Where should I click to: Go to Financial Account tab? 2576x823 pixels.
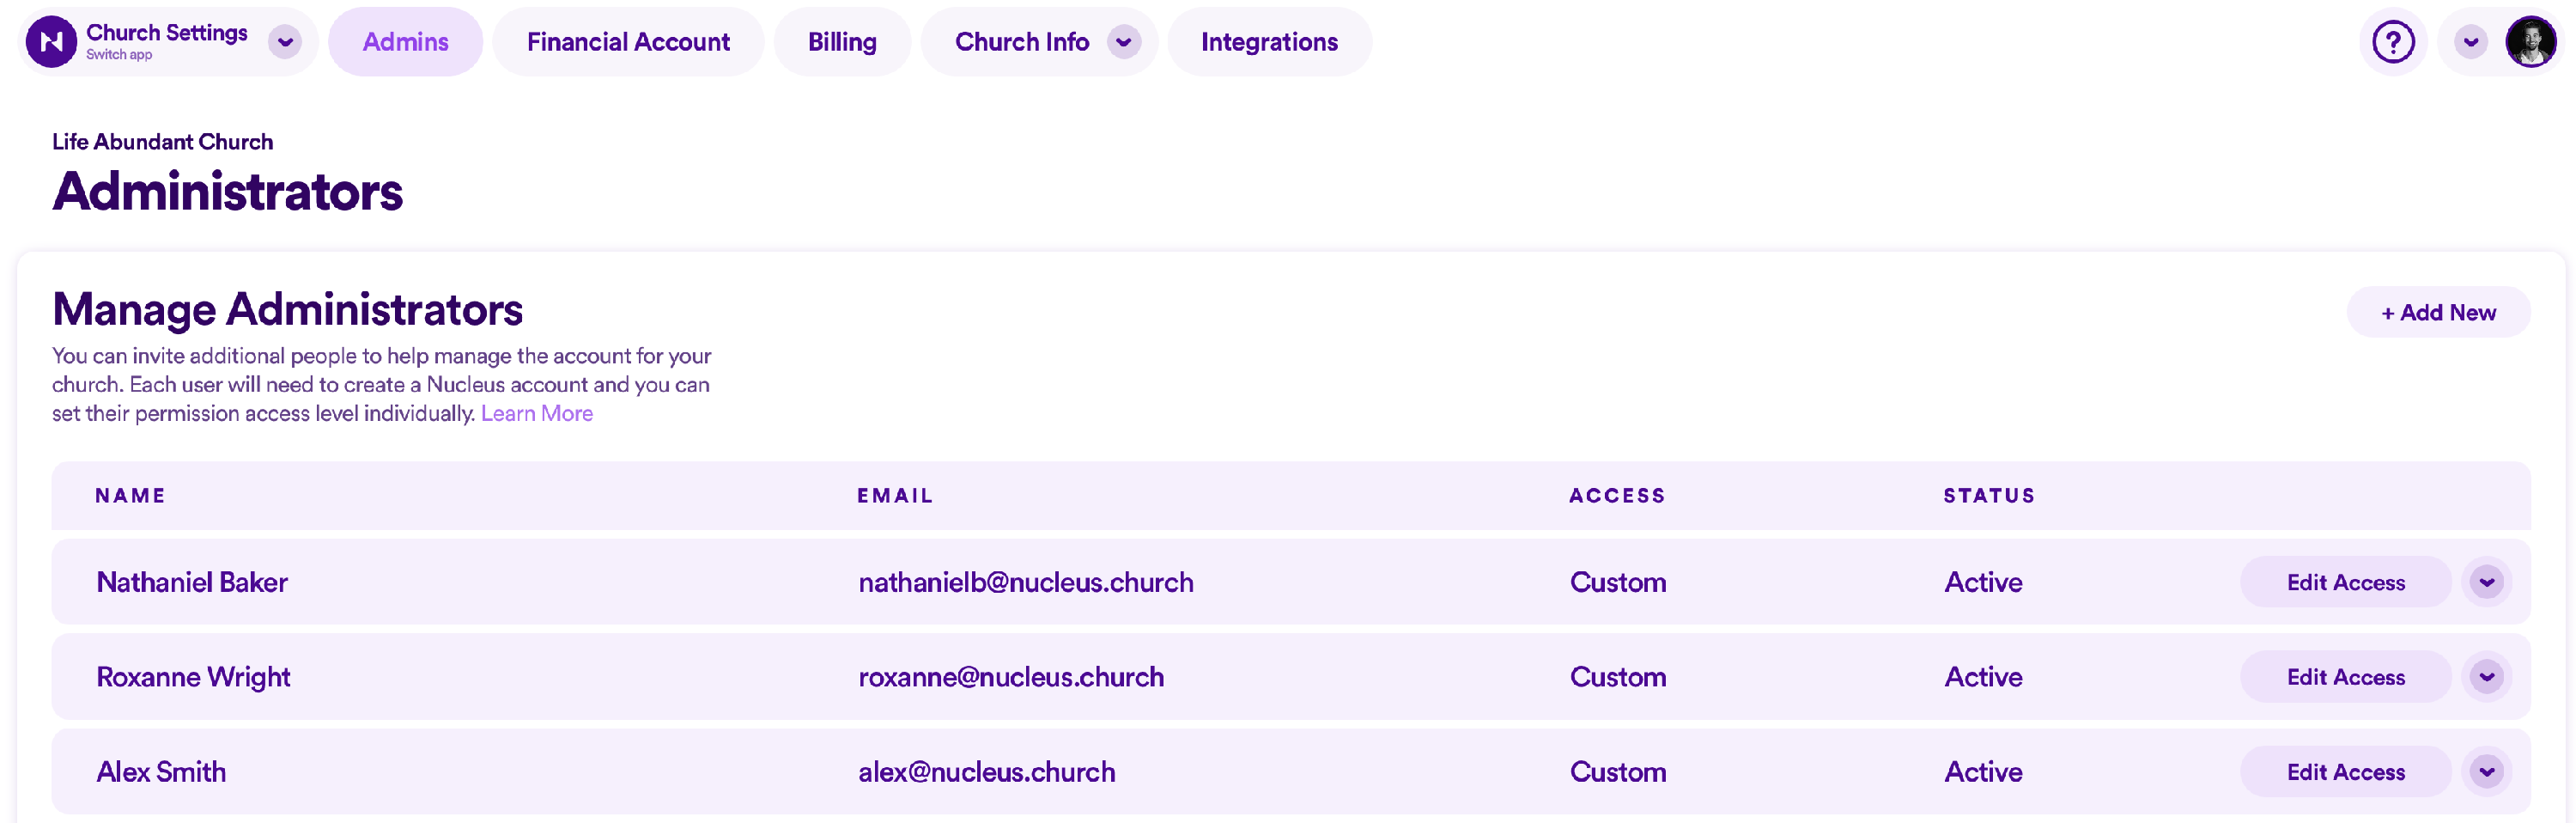tap(628, 42)
